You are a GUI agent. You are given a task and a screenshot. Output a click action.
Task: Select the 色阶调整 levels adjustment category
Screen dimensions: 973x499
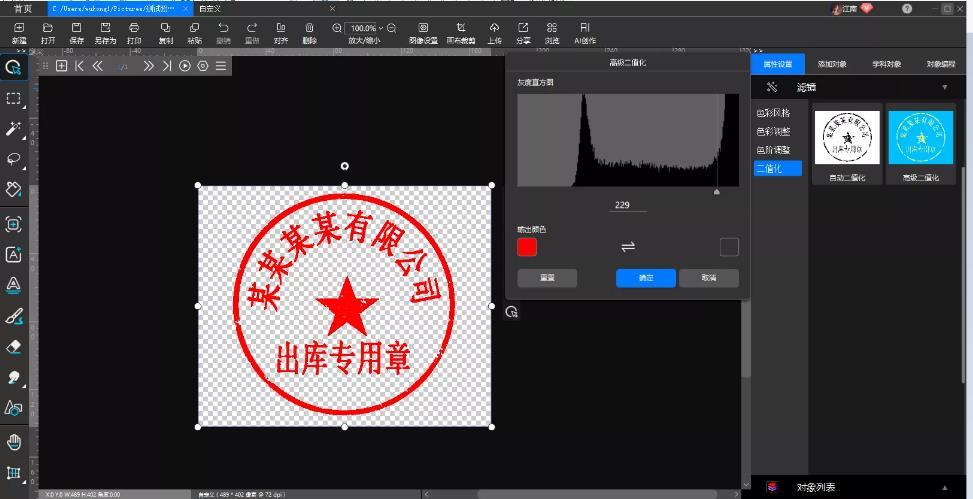(773, 150)
